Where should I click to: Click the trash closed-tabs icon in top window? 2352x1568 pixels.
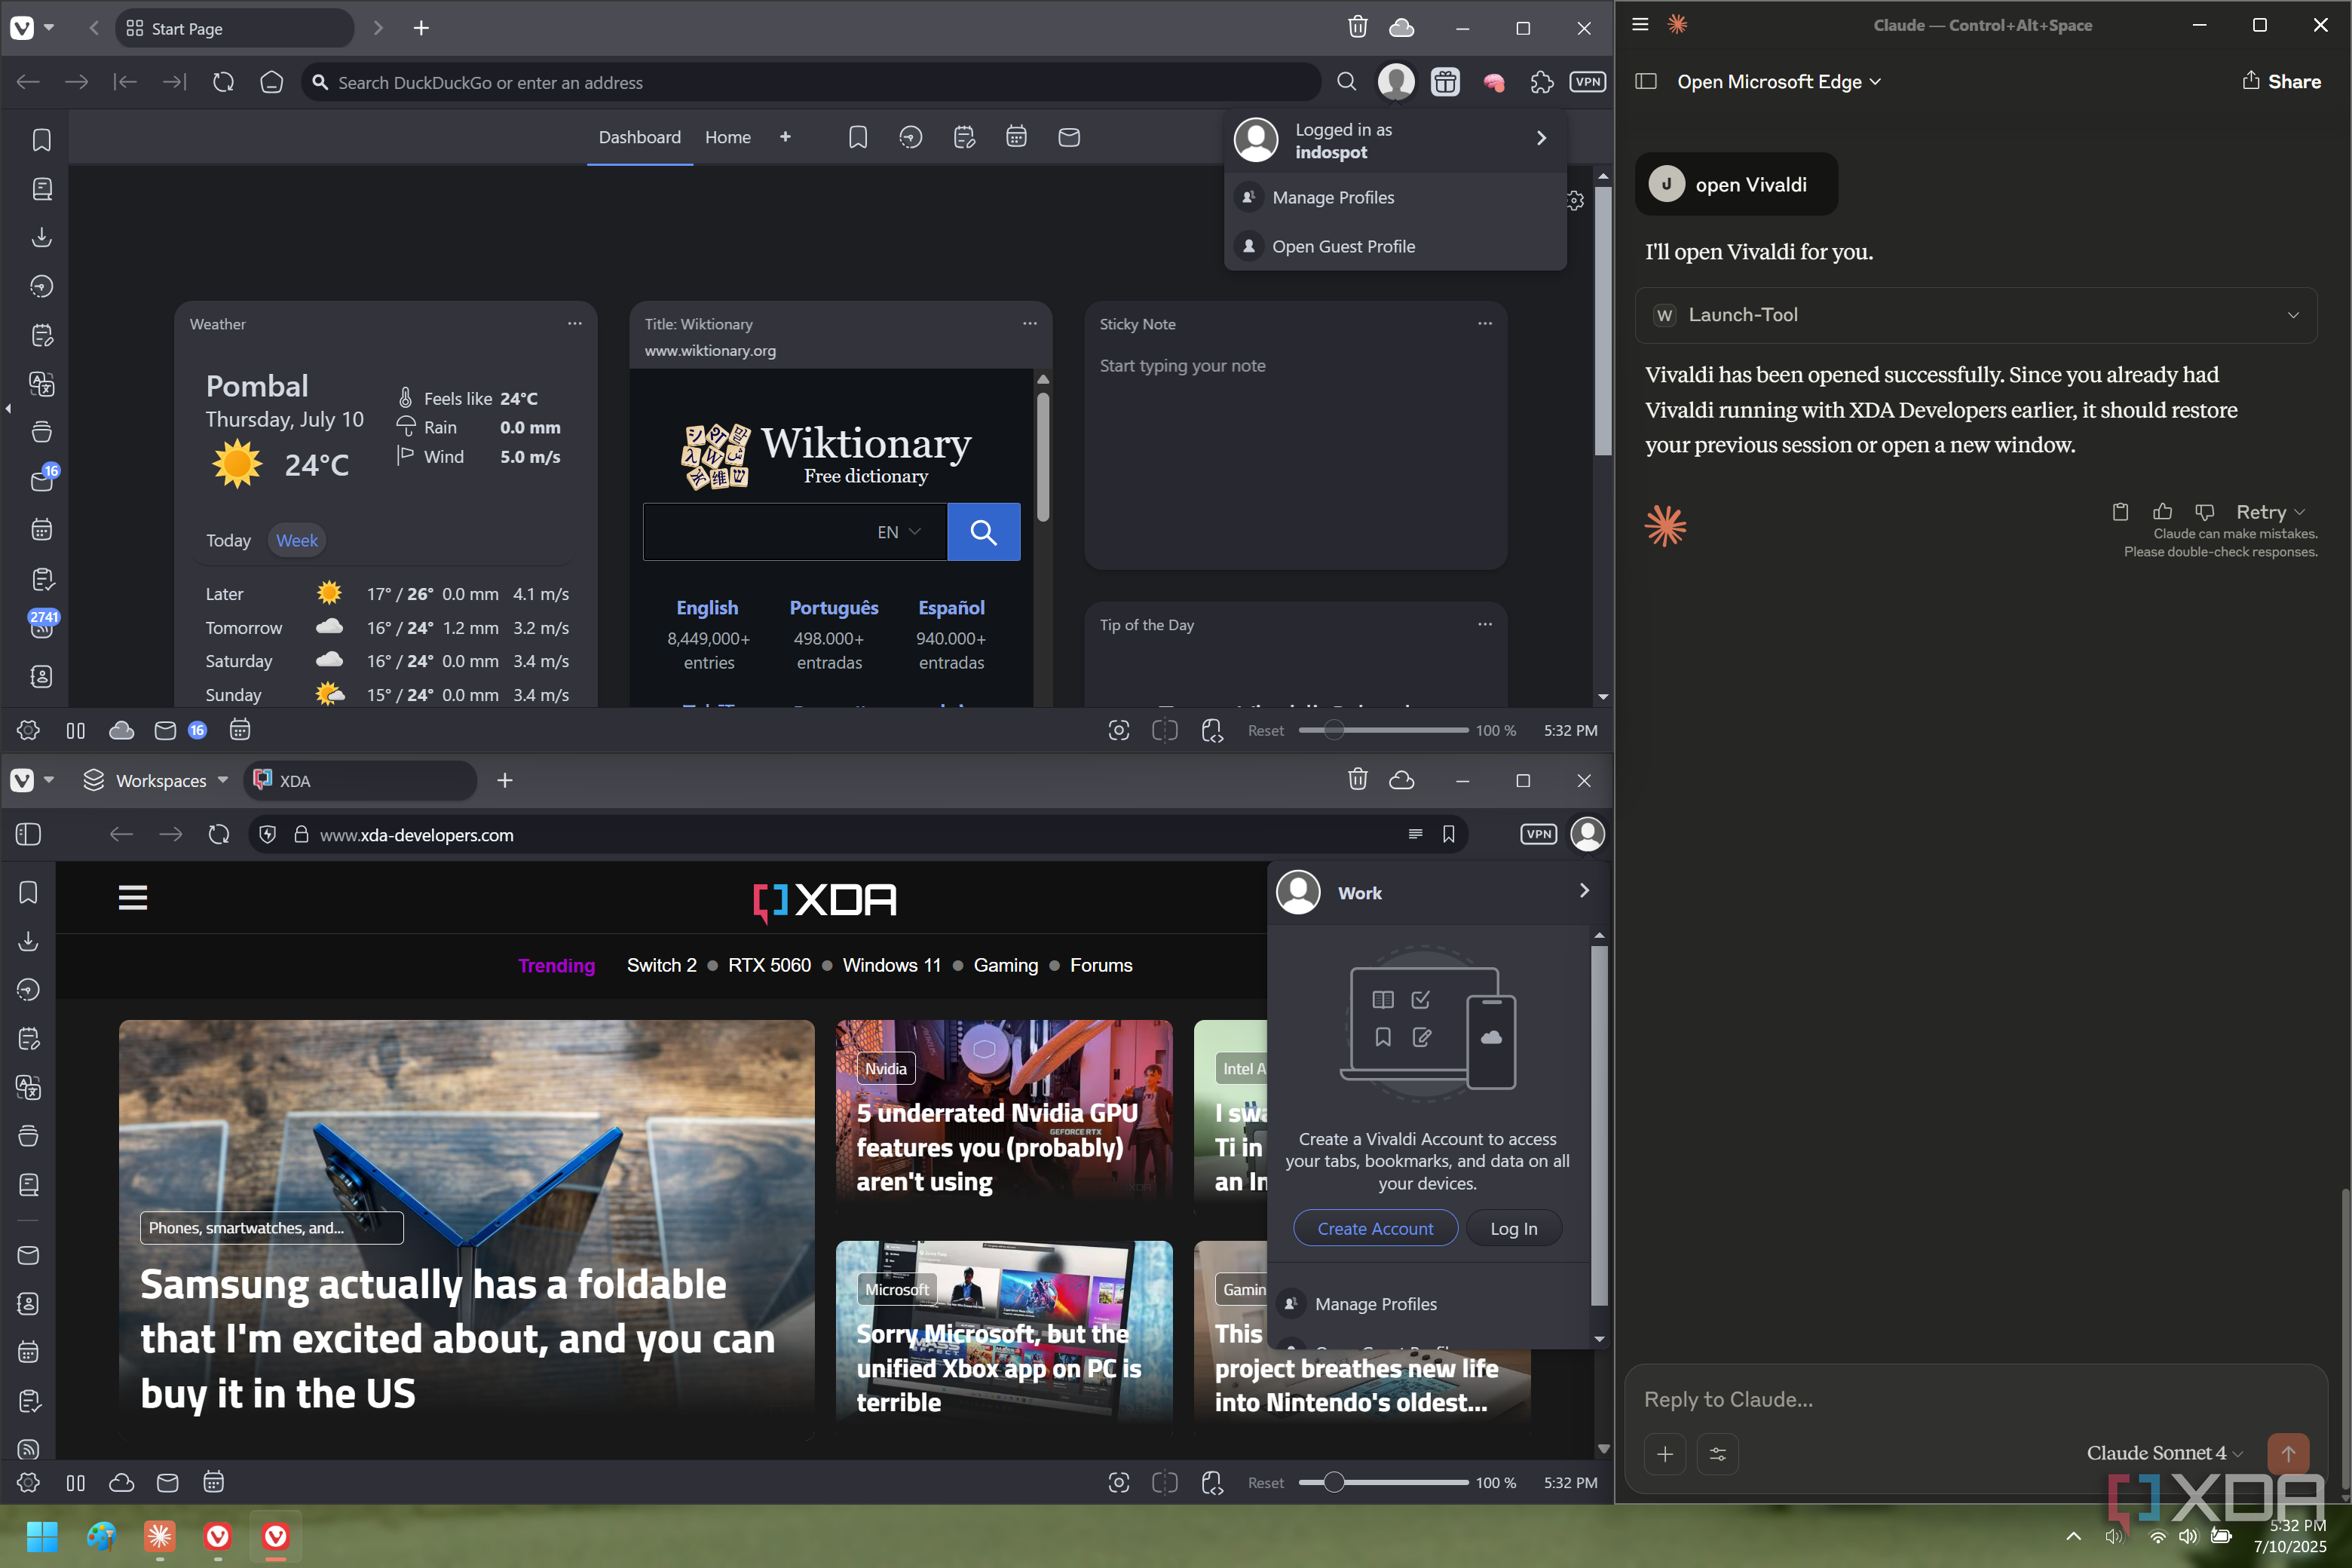tap(1357, 27)
